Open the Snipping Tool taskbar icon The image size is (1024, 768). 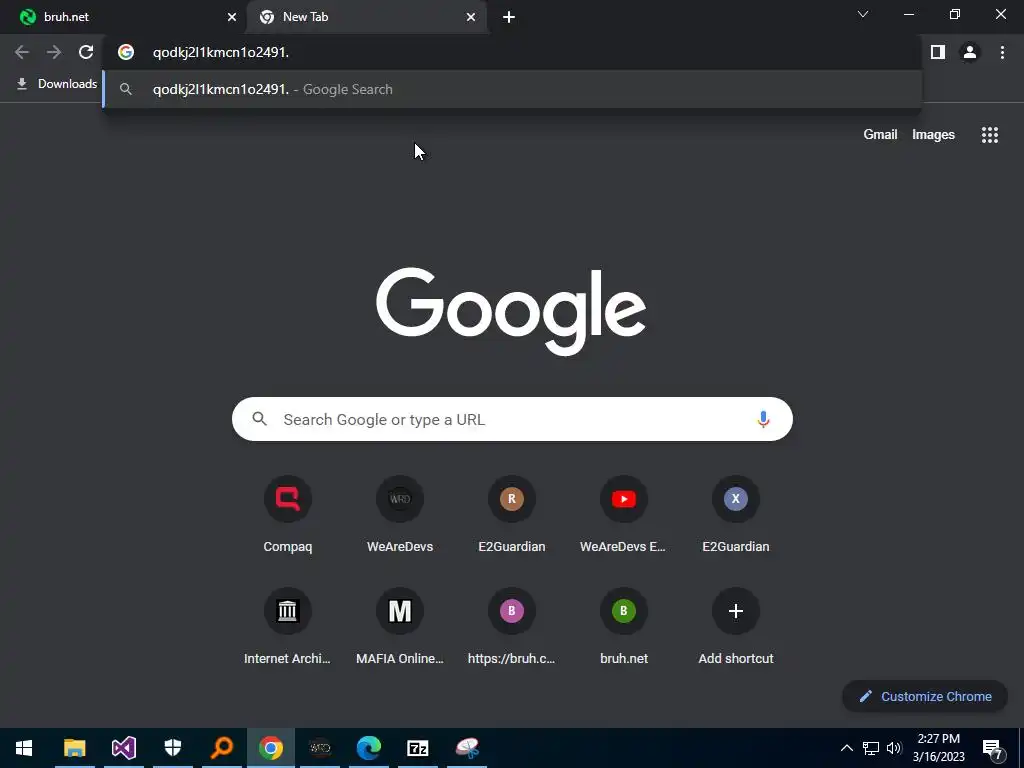click(467, 748)
